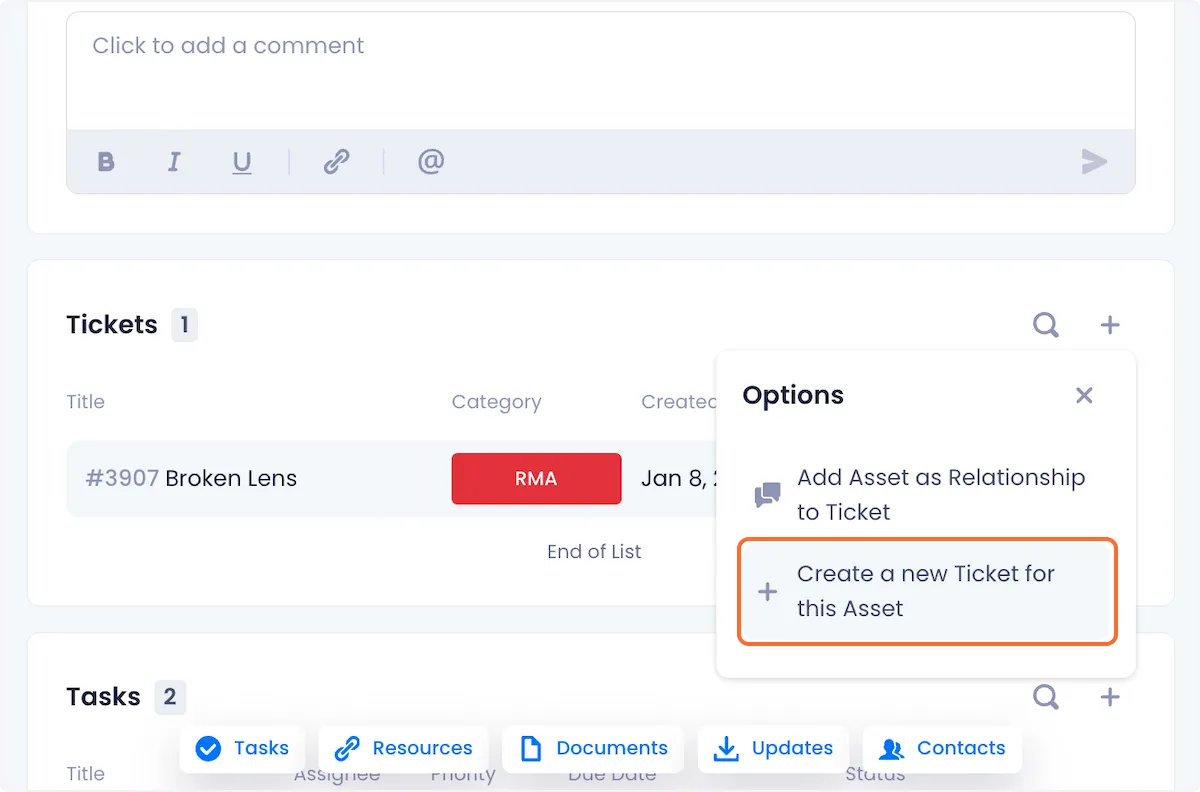Send the comment with the arrow icon
The image size is (1200, 792).
tap(1095, 161)
